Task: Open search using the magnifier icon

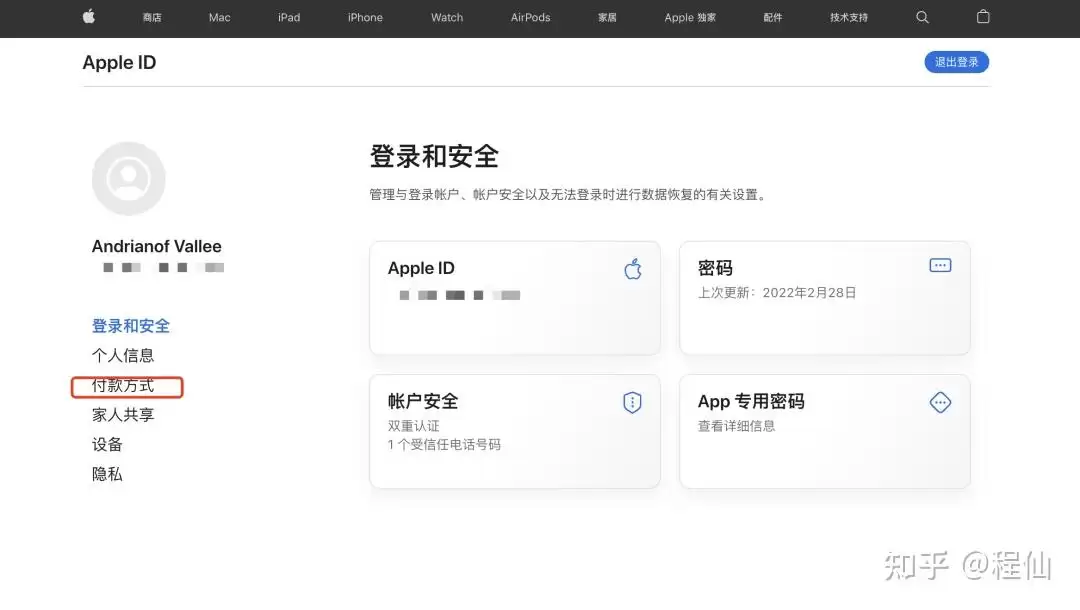Action: click(x=922, y=17)
